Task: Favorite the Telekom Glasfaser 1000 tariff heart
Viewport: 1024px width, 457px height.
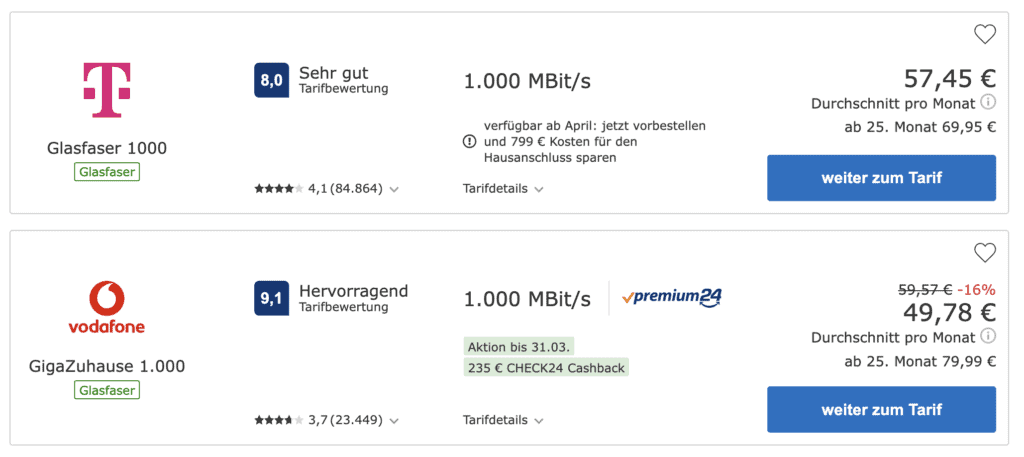Action: tap(985, 34)
